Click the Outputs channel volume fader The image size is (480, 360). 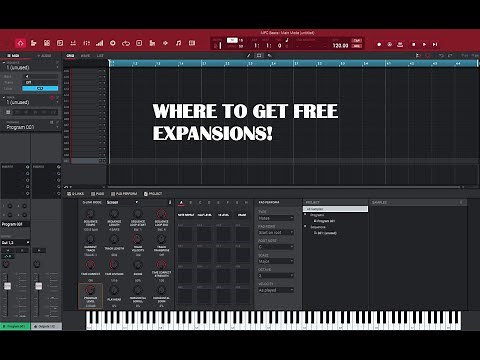pos(39,286)
